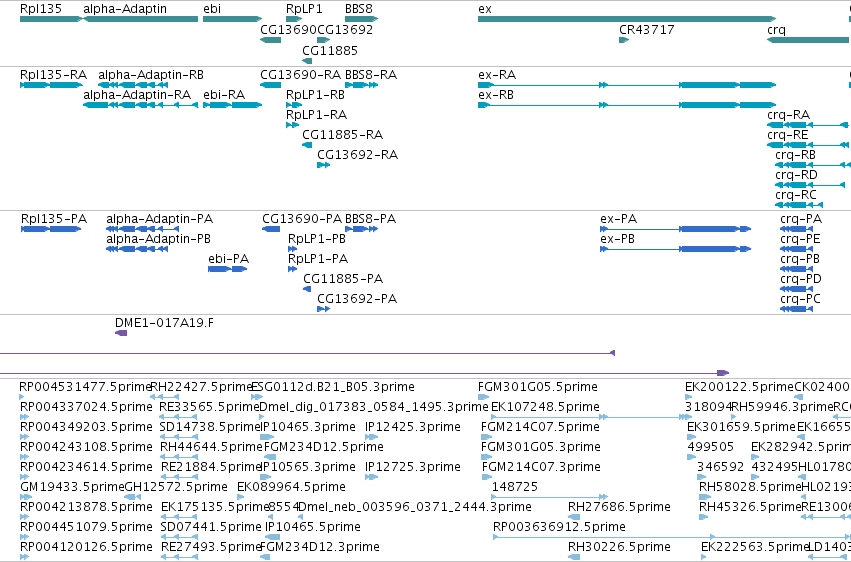The width and height of the screenshot is (851, 562).
Task: Select the BBS8-RA transcript label
Action: (x=371, y=74)
